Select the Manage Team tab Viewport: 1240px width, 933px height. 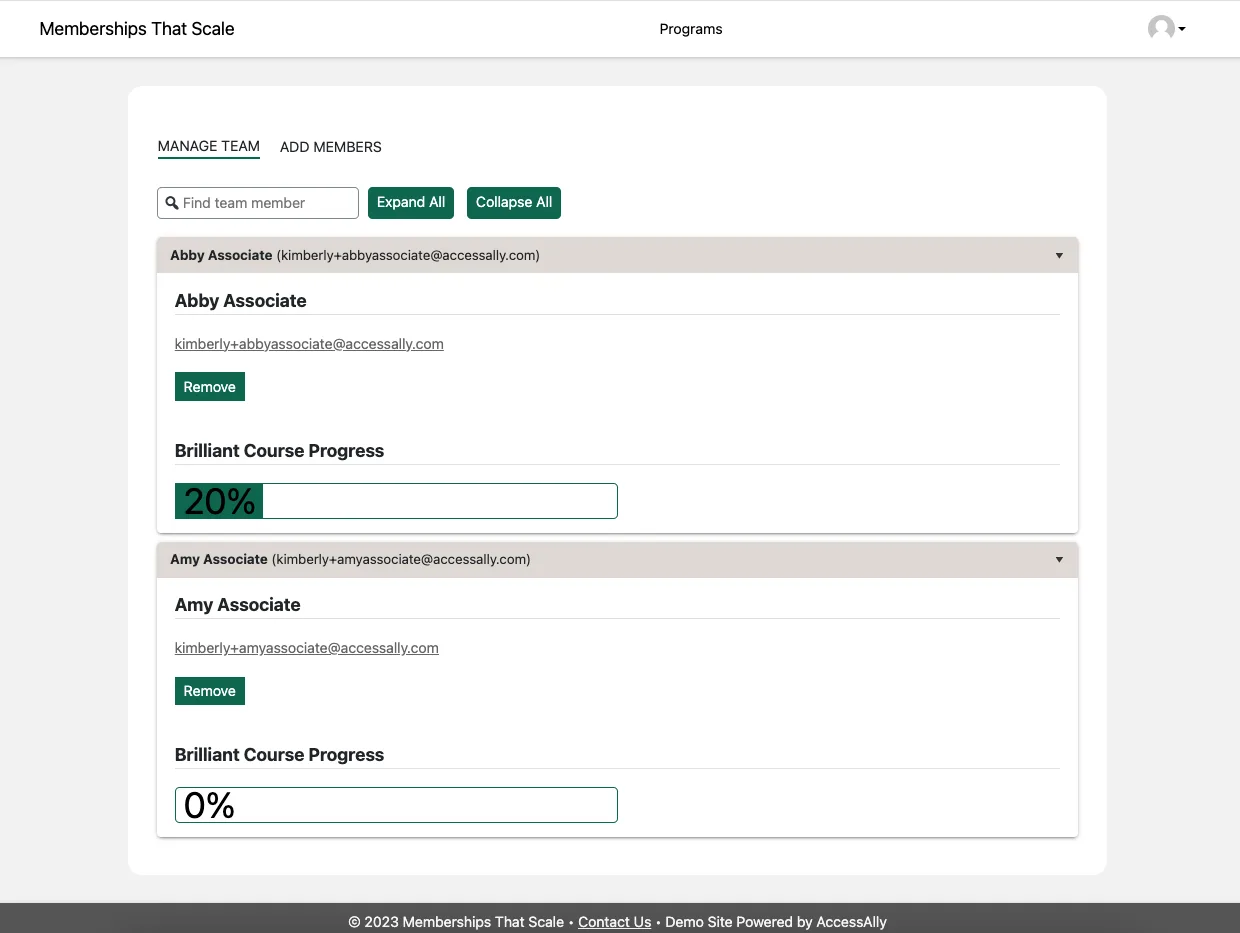208,146
